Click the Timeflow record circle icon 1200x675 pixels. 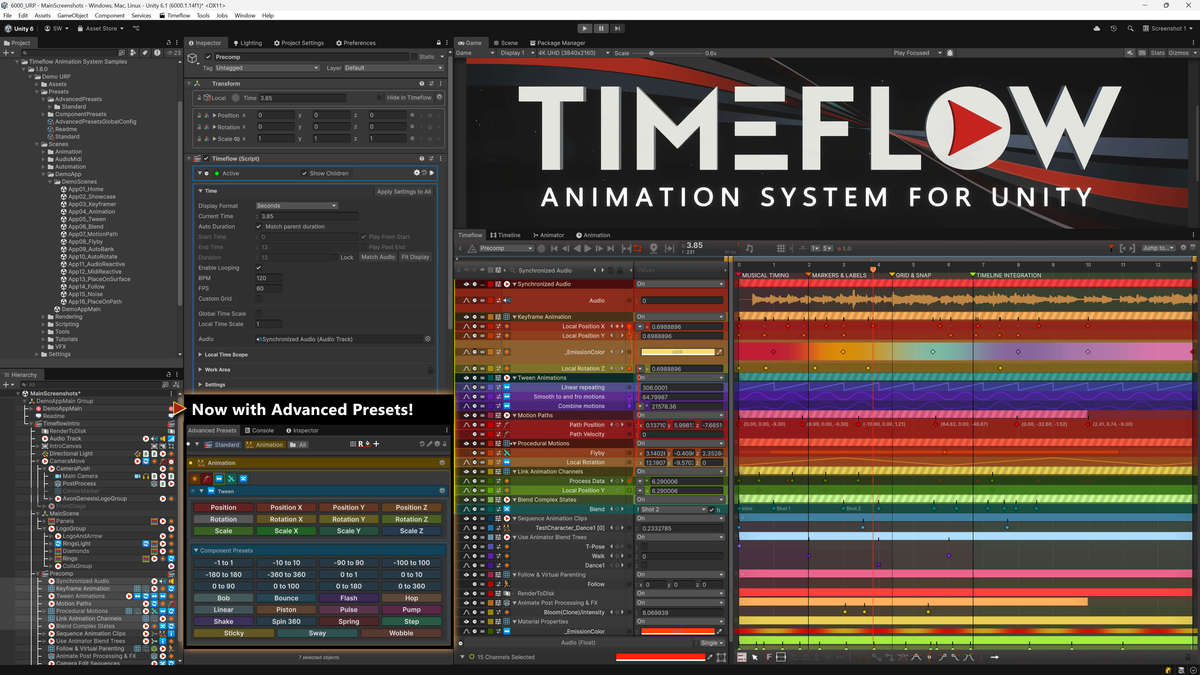click(x=541, y=248)
